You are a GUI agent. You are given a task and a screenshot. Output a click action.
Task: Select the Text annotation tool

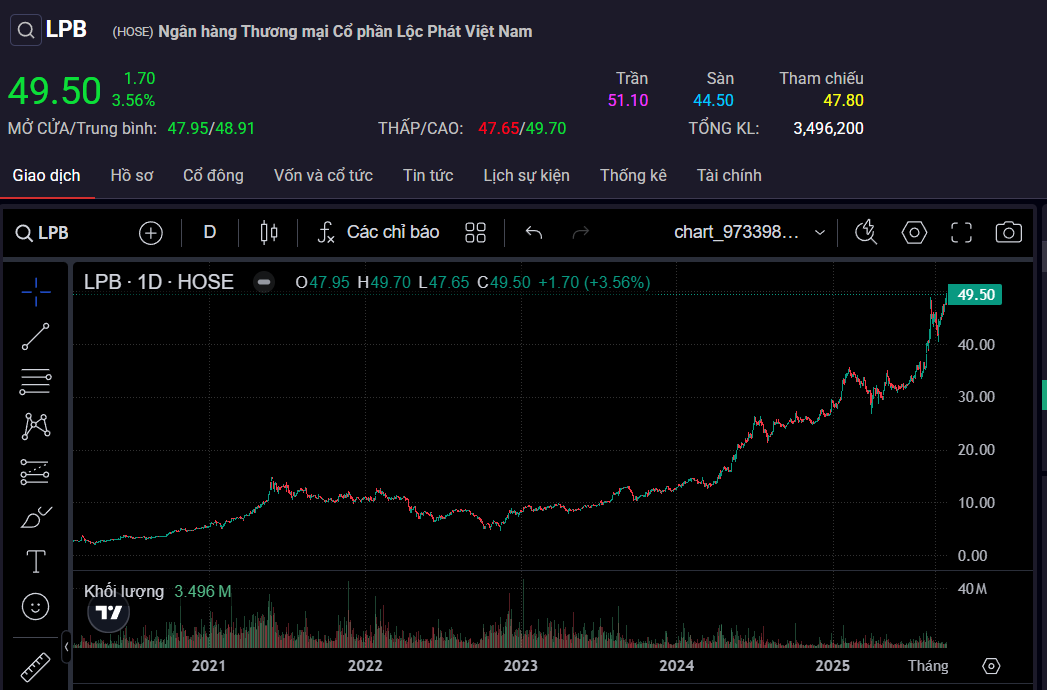click(x=35, y=562)
